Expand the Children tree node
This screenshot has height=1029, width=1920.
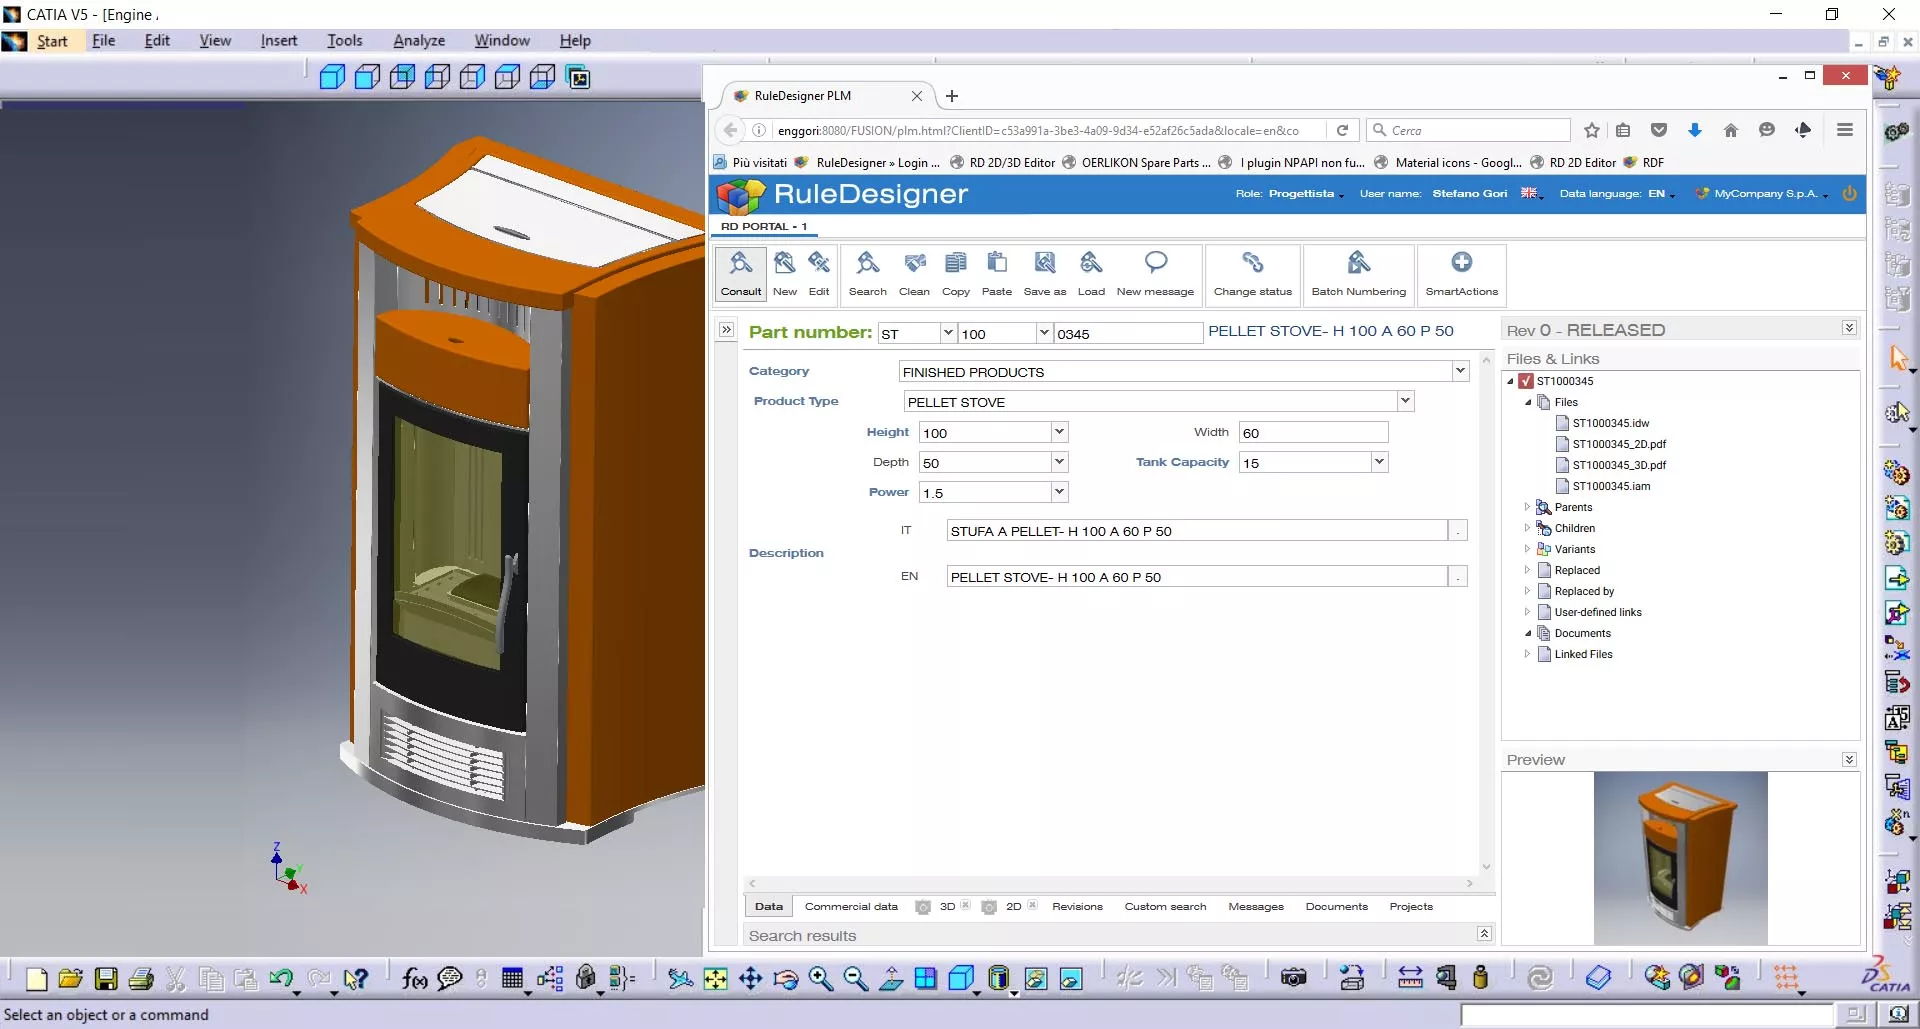point(1527,528)
